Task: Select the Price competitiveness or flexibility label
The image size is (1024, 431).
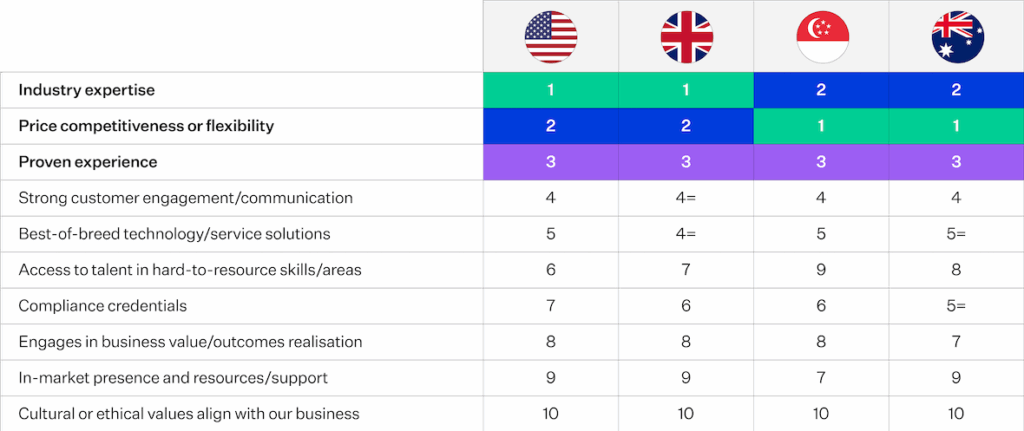Action: [x=146, y=126]
